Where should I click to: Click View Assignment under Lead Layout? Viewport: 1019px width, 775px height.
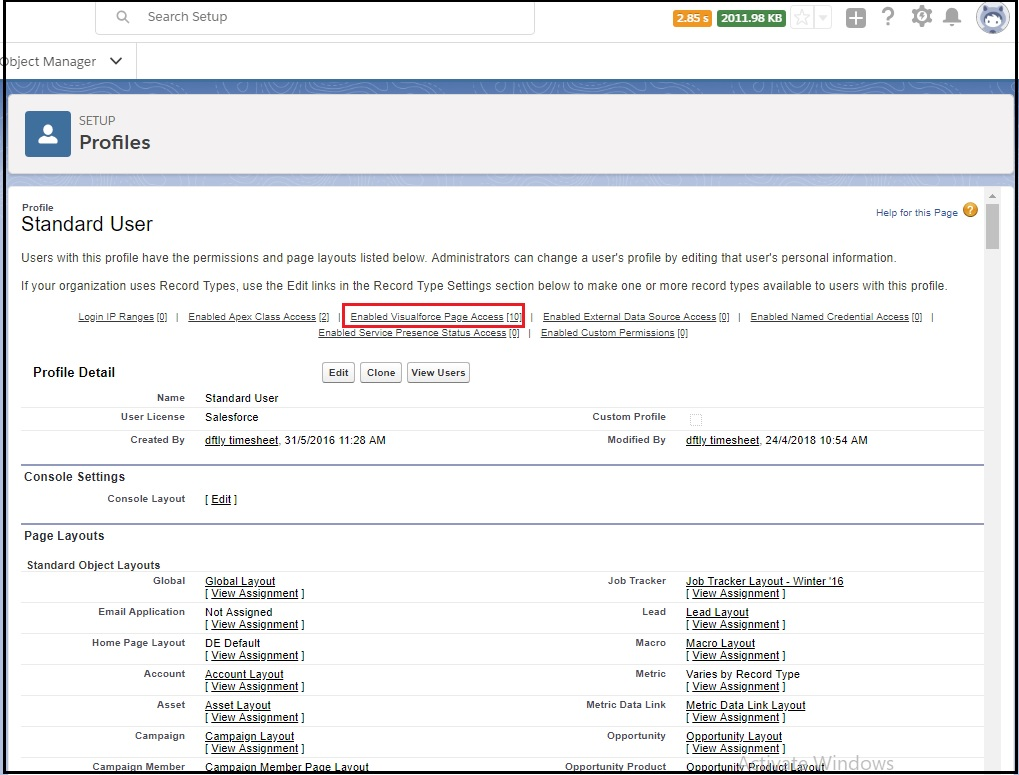(x=736, y=625)
